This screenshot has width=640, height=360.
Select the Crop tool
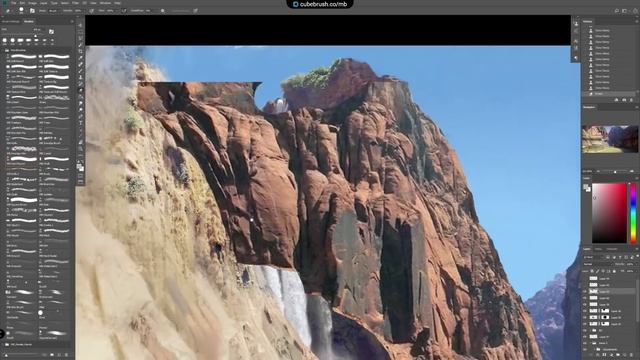tap(80, 51)
